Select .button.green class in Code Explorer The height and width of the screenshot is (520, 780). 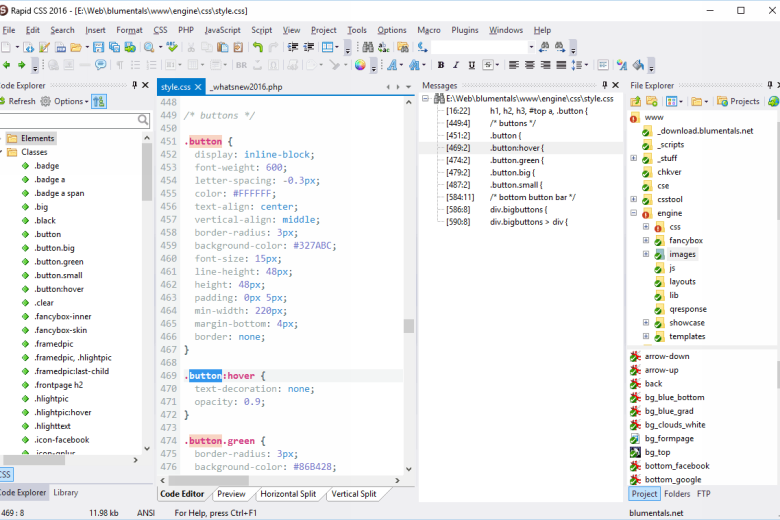[x=59, y=262]
